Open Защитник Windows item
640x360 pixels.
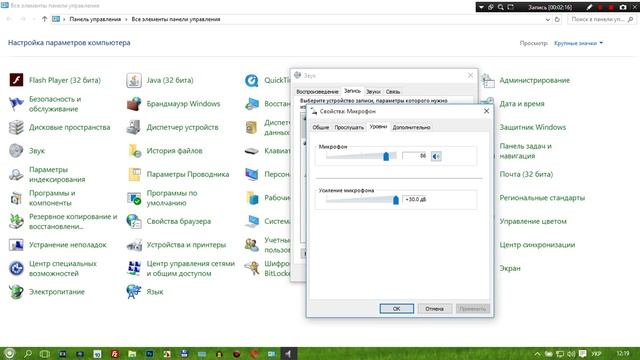pyautogui.click(x=533, y=127)
